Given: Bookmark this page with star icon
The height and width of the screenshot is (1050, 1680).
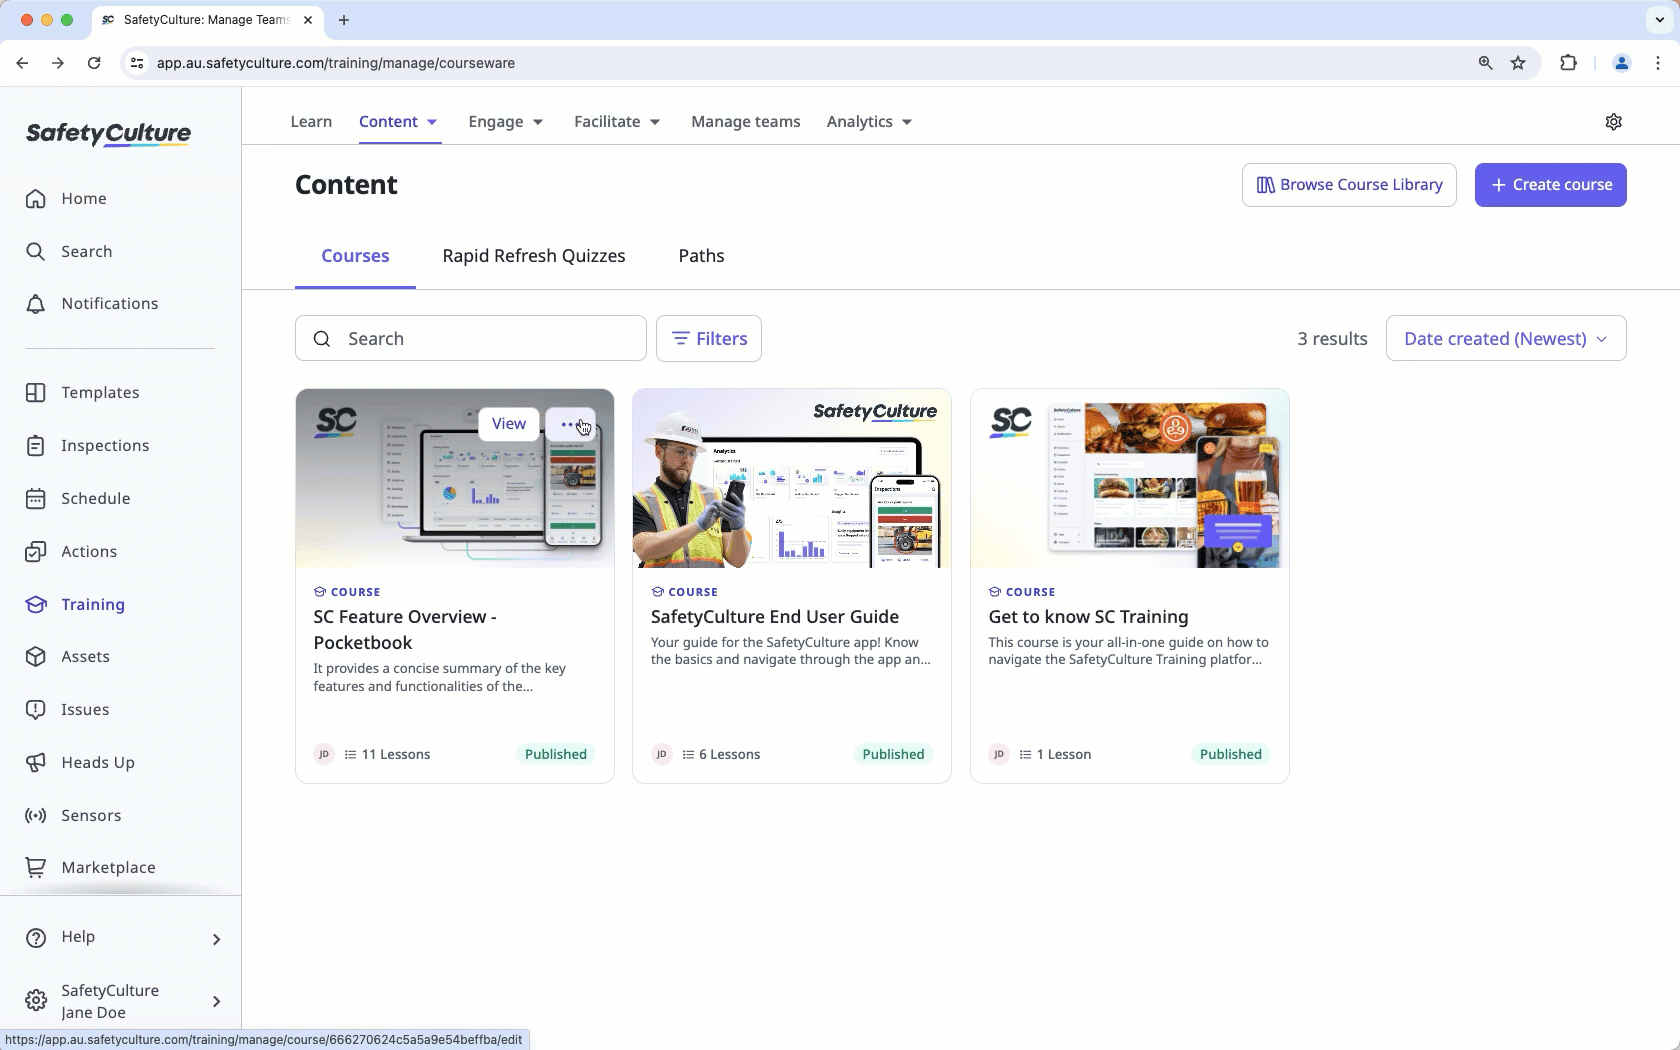Looking at the screenshot, I should pos(1518,63).
